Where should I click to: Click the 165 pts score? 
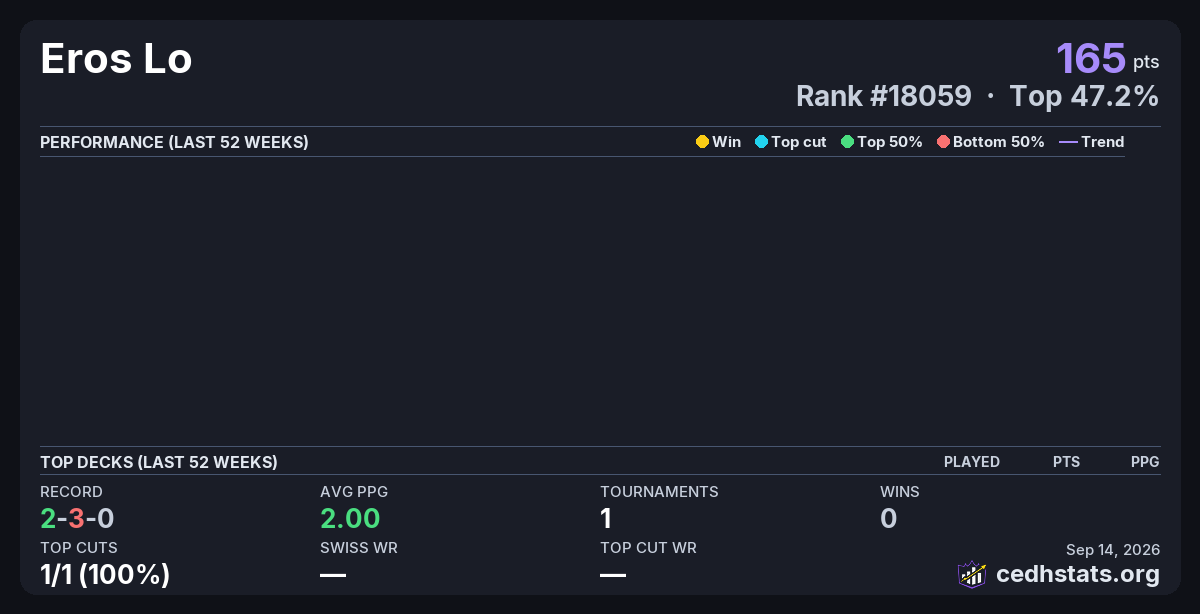(1108, 58)
